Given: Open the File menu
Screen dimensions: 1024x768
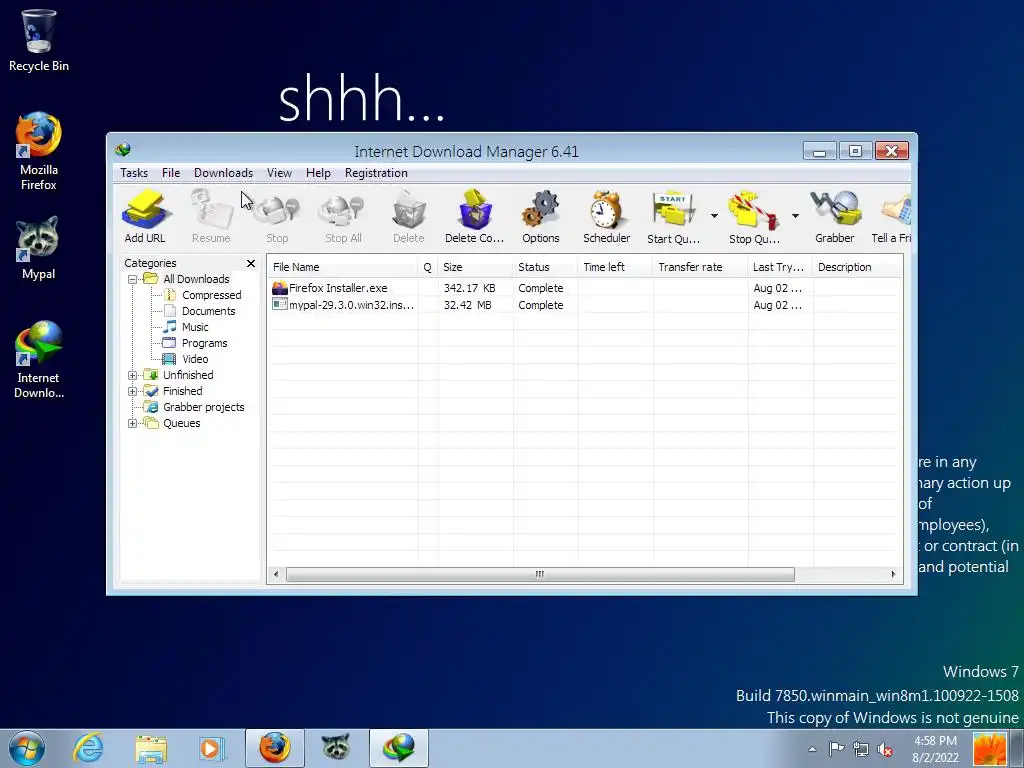Looking at the screenshot, I should point(171,173).
